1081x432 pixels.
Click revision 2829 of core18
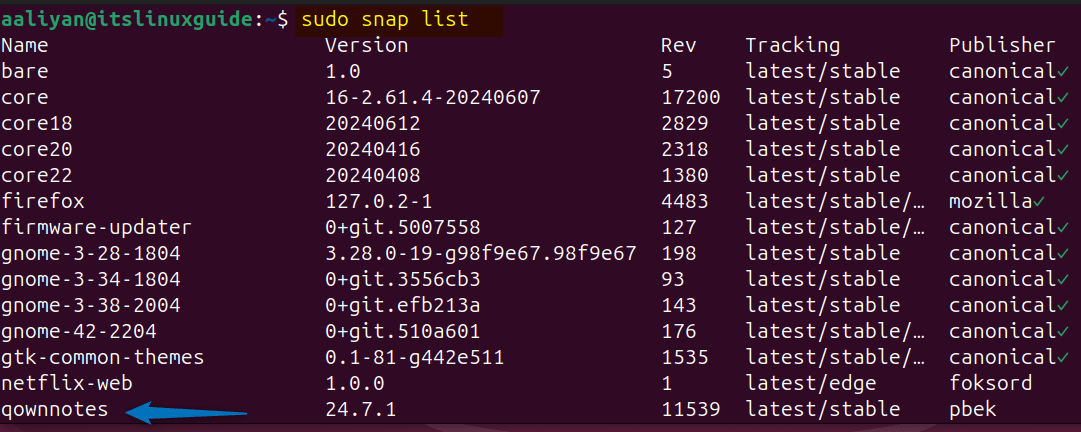coord(684,123)
